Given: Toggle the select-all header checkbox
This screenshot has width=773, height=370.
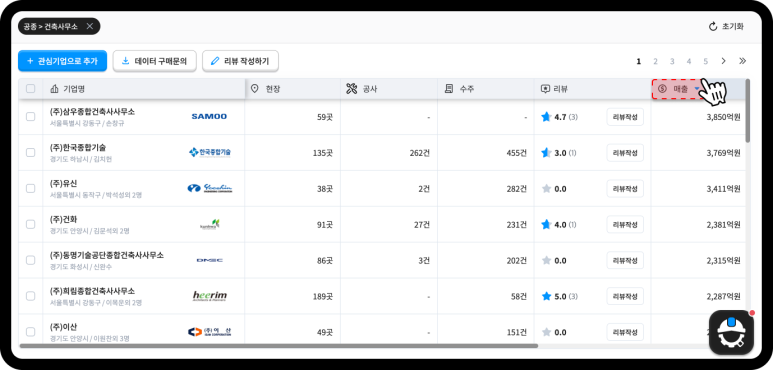Looking at the screenshot, I should pos(31,89).
